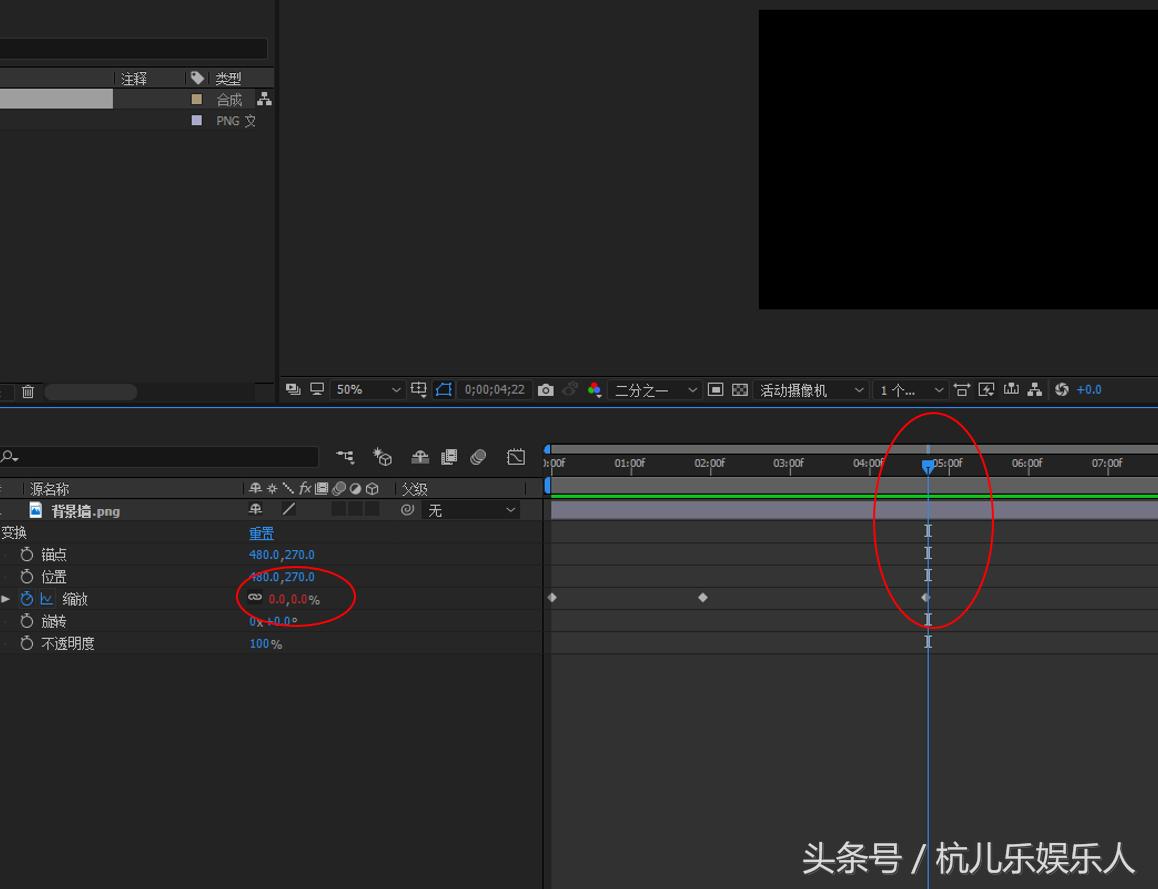The image size is (1158, 889).
Task: Take a snapshot of the composition
Action: [x=546, y=389]
